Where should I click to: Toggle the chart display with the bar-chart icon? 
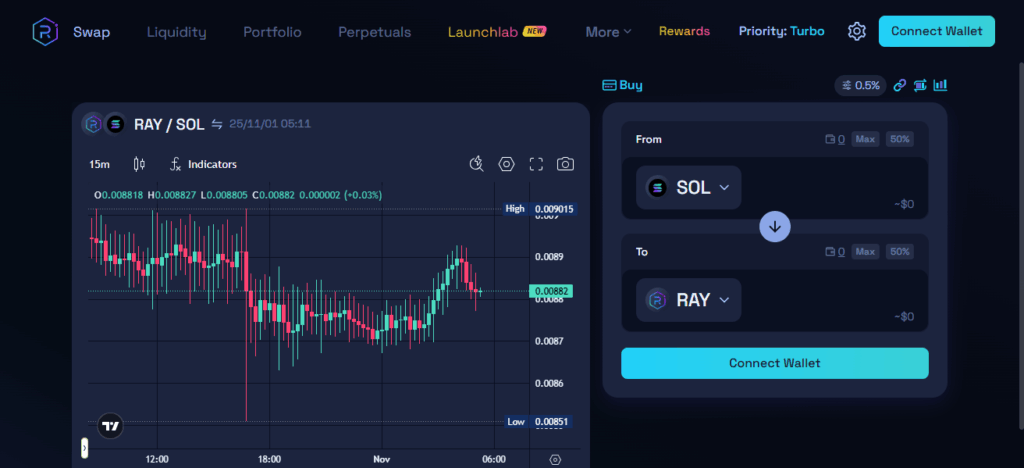940,86
